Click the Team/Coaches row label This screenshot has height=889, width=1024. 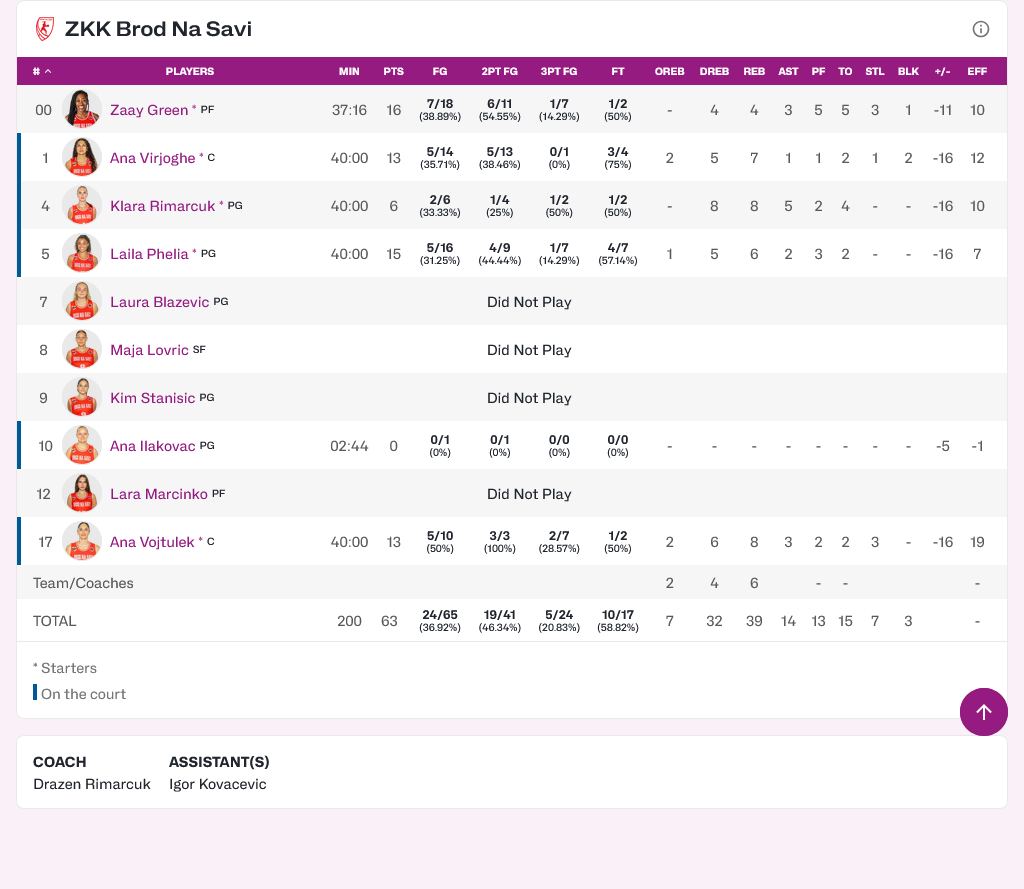tap(83, 583)
